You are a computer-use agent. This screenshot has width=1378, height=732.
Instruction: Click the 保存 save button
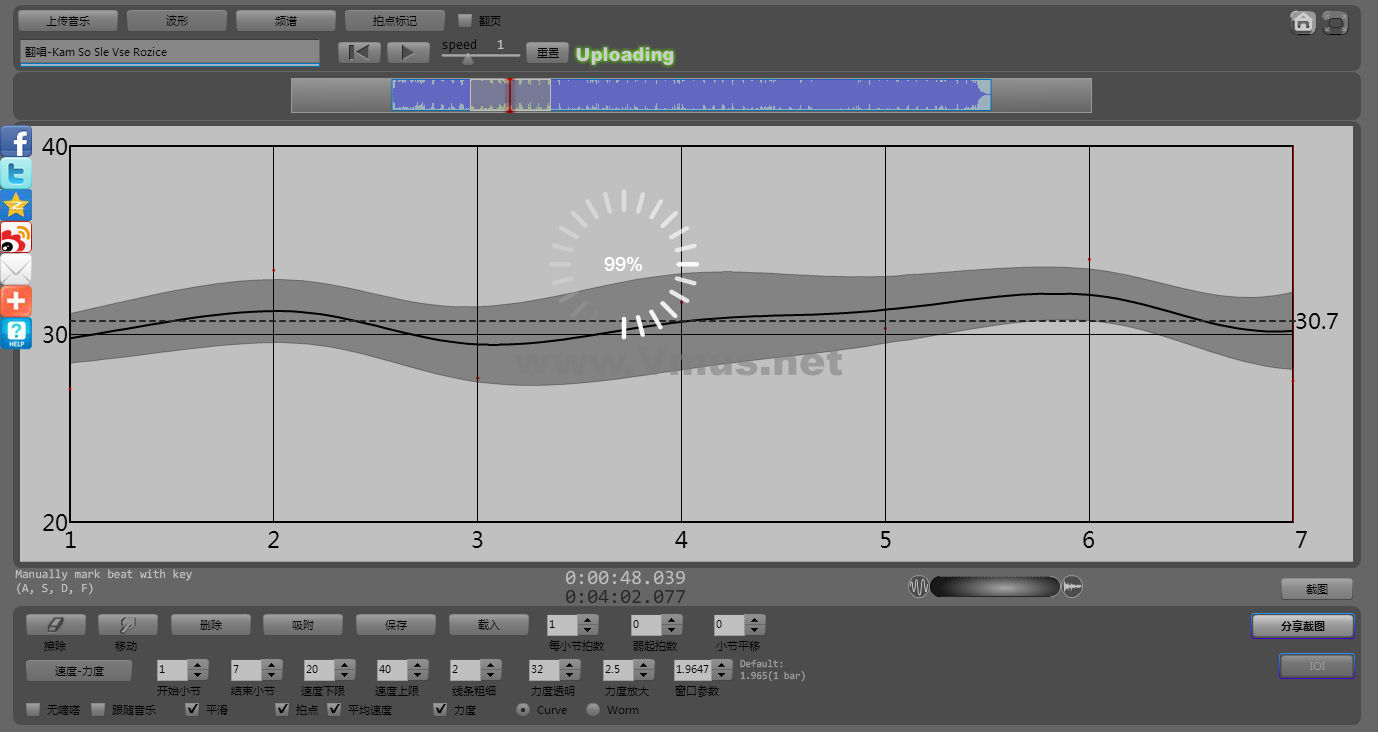(x=396, y=625)
